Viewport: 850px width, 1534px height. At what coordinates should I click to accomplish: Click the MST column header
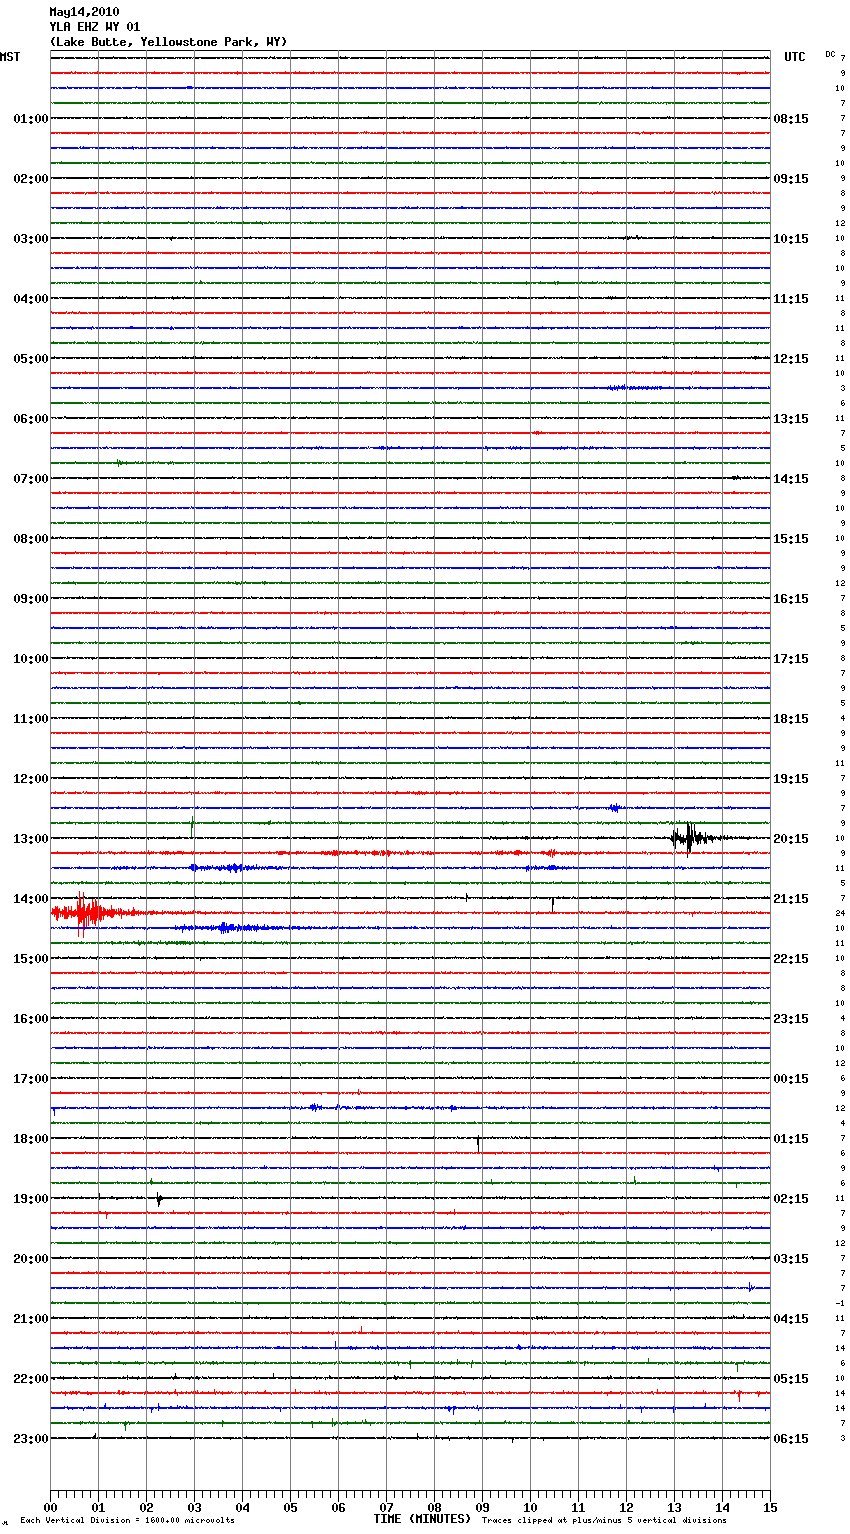click(10, 57)
